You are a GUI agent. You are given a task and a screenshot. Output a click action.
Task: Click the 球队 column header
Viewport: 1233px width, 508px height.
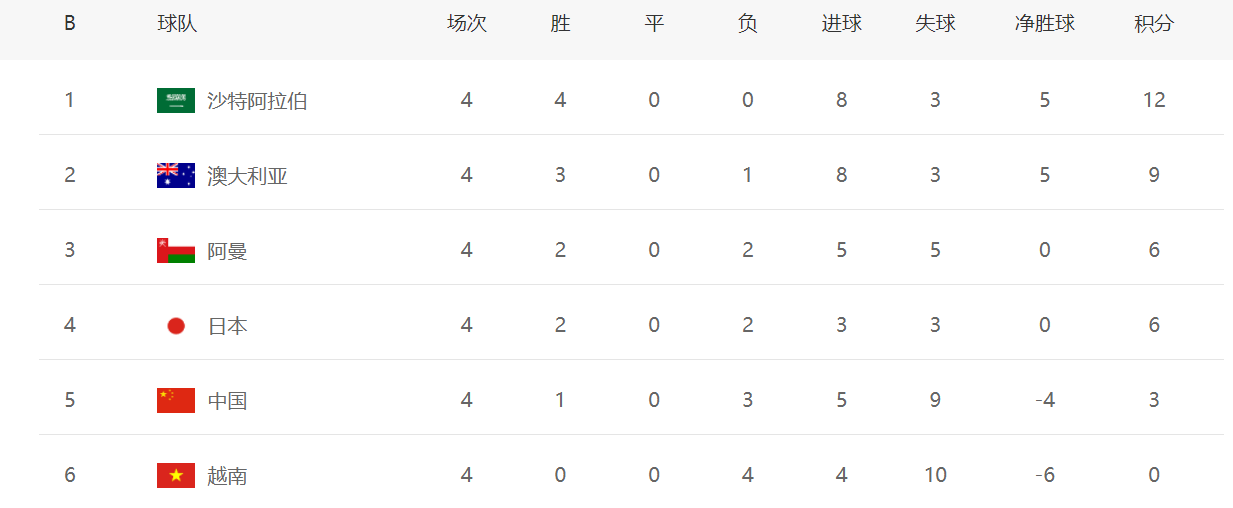[x=177, y=24]
